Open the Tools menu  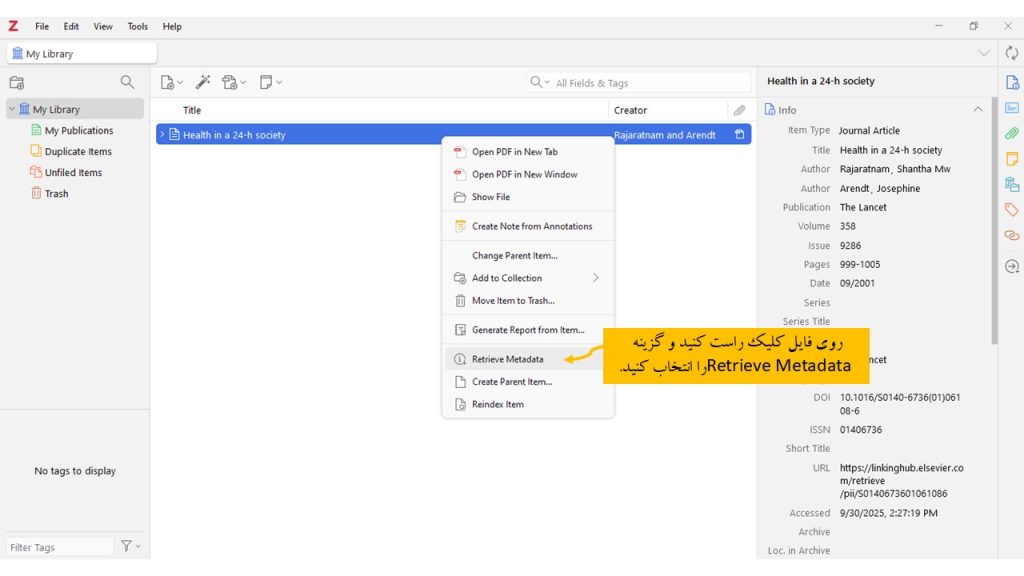tap(137, 27)
